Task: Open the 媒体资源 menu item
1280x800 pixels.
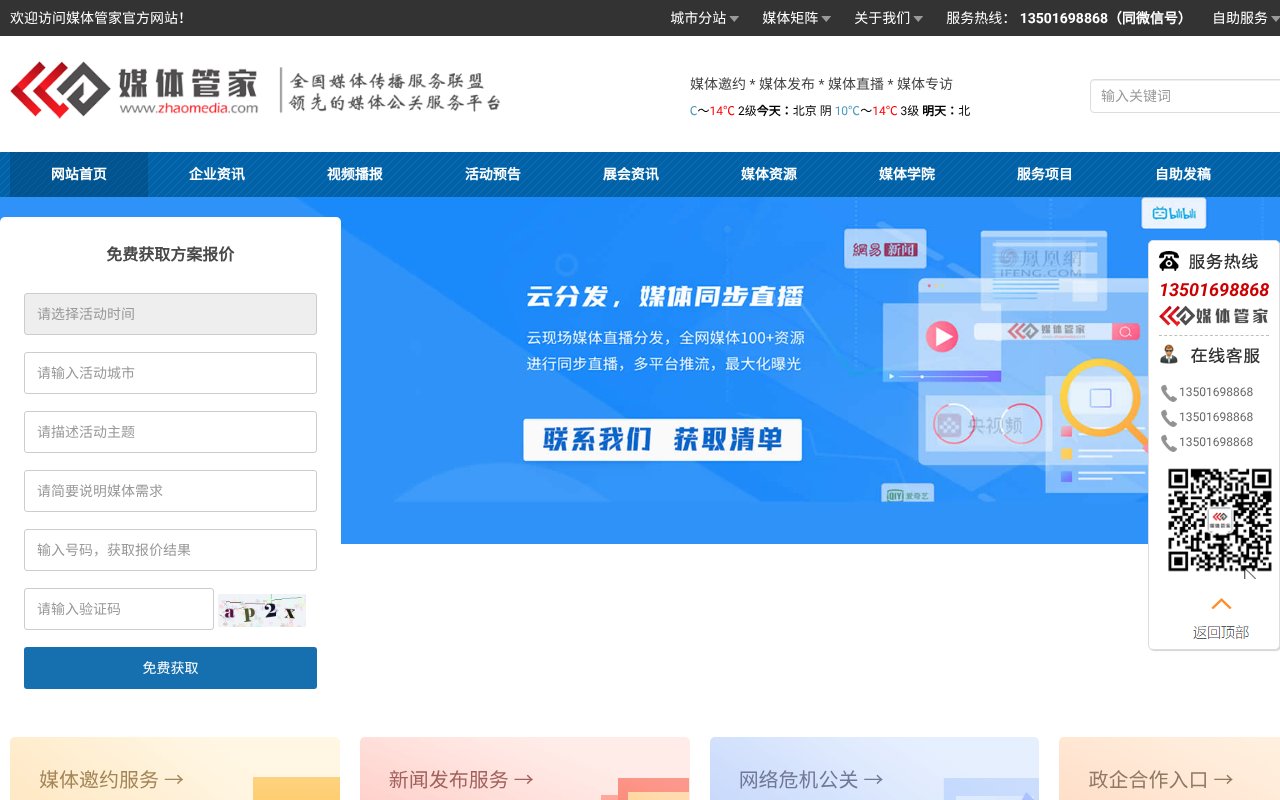Action: 769,173
